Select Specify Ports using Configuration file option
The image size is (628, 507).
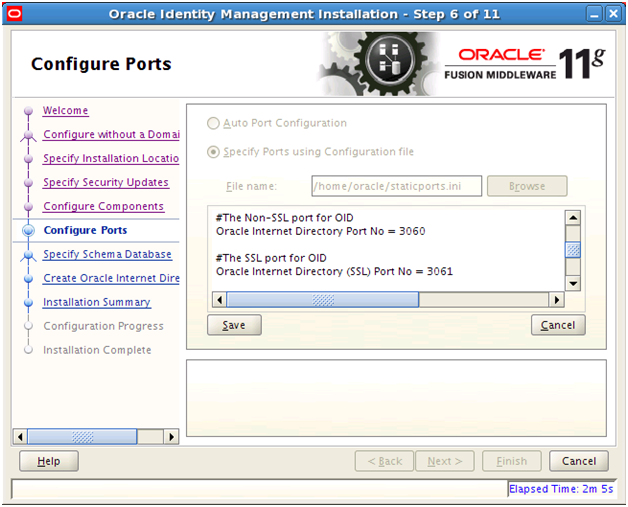[x=213, y=152]
